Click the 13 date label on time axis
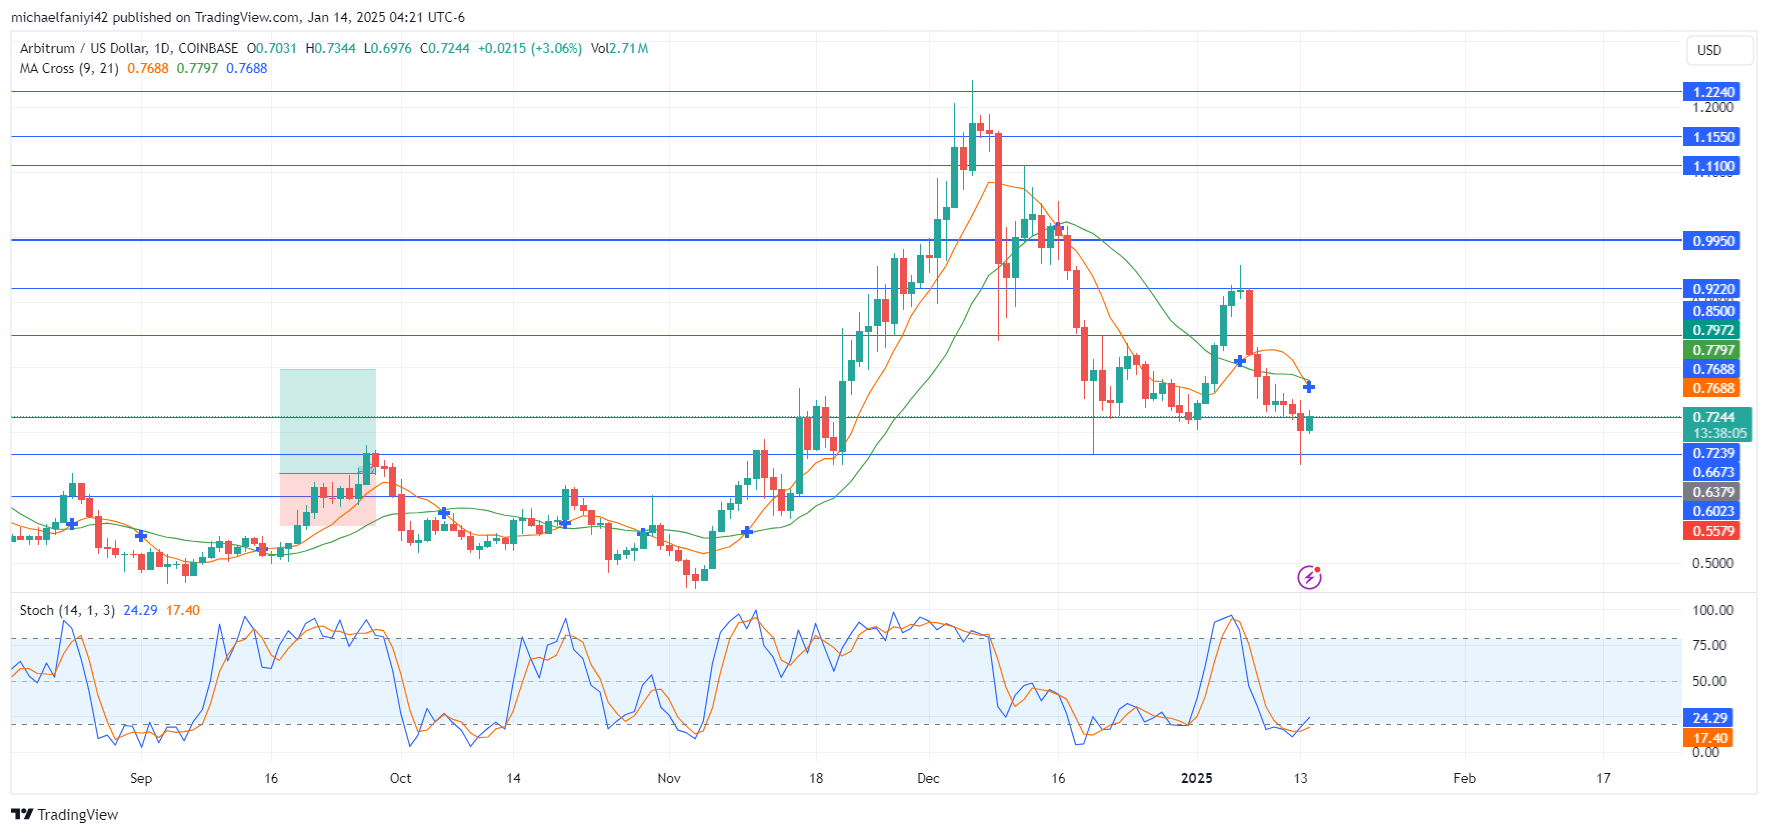1768x834 pixels. pyautogui.click(x=1300, y=778)
